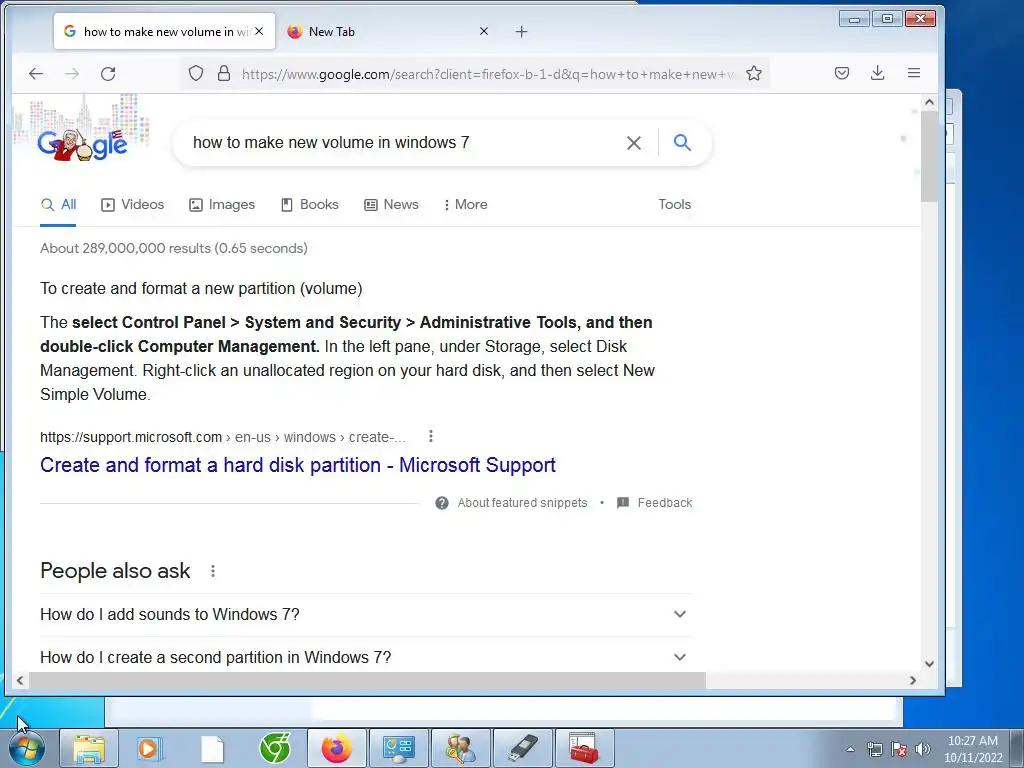
Task: Open the Firefox hamburger menu
Action: coord(914,73)
